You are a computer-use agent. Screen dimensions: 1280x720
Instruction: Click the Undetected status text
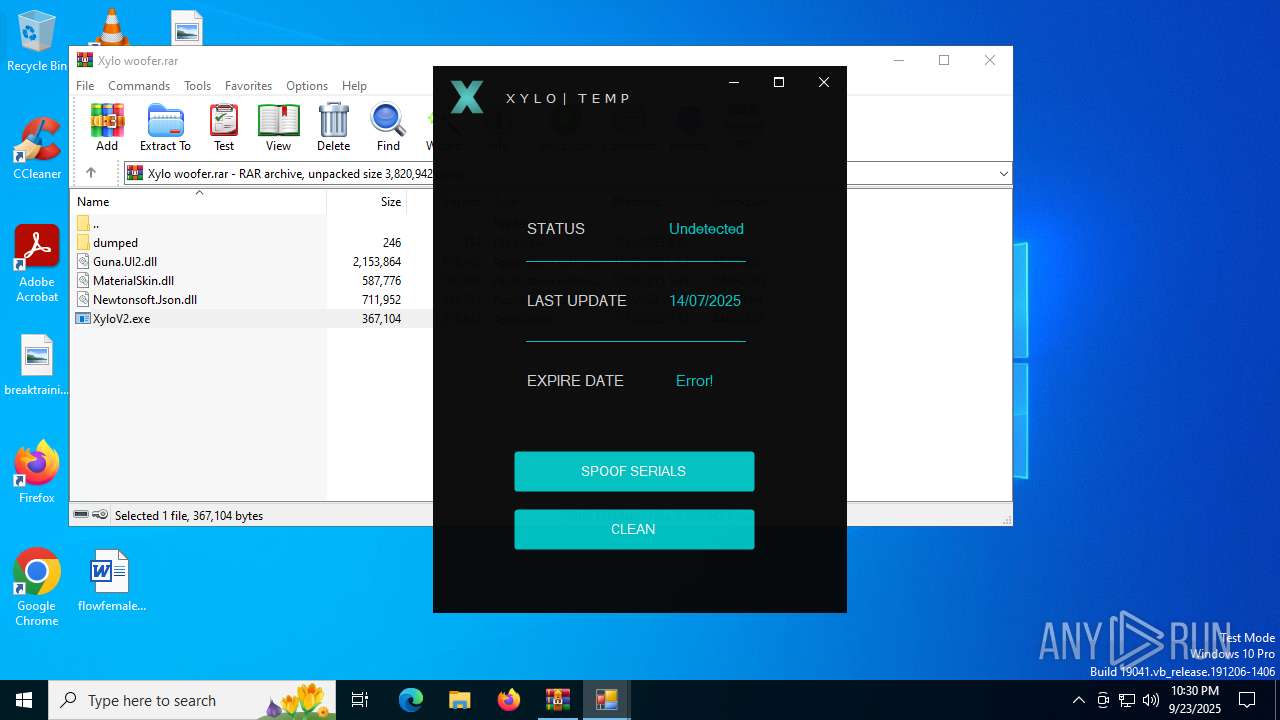tap(706, 229)
